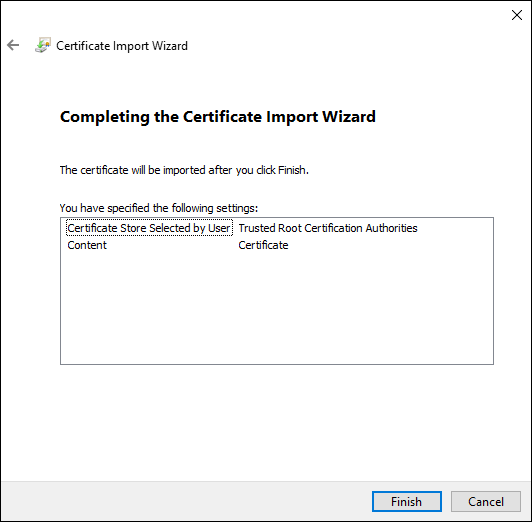Go back using the left arrow

[x=13, y=45]
